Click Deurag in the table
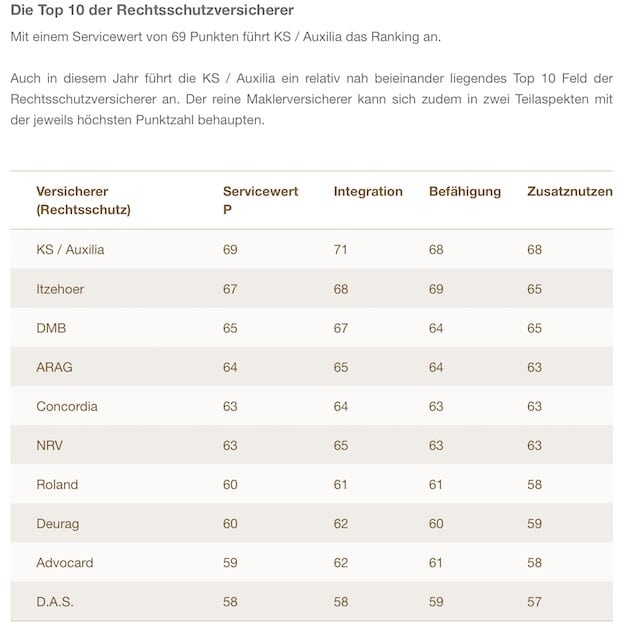This screenshot has width=621, height=628. (x=57, y=523)
